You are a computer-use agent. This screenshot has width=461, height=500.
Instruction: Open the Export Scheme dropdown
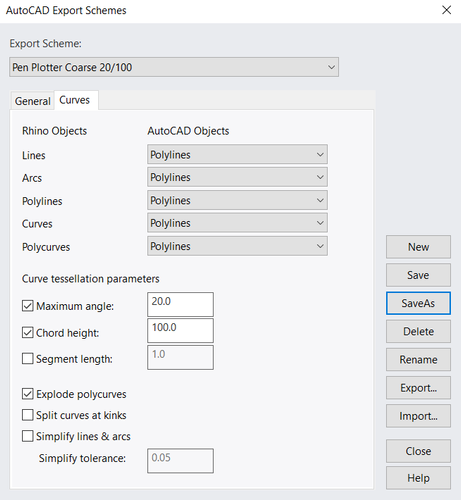pos(174,67)
